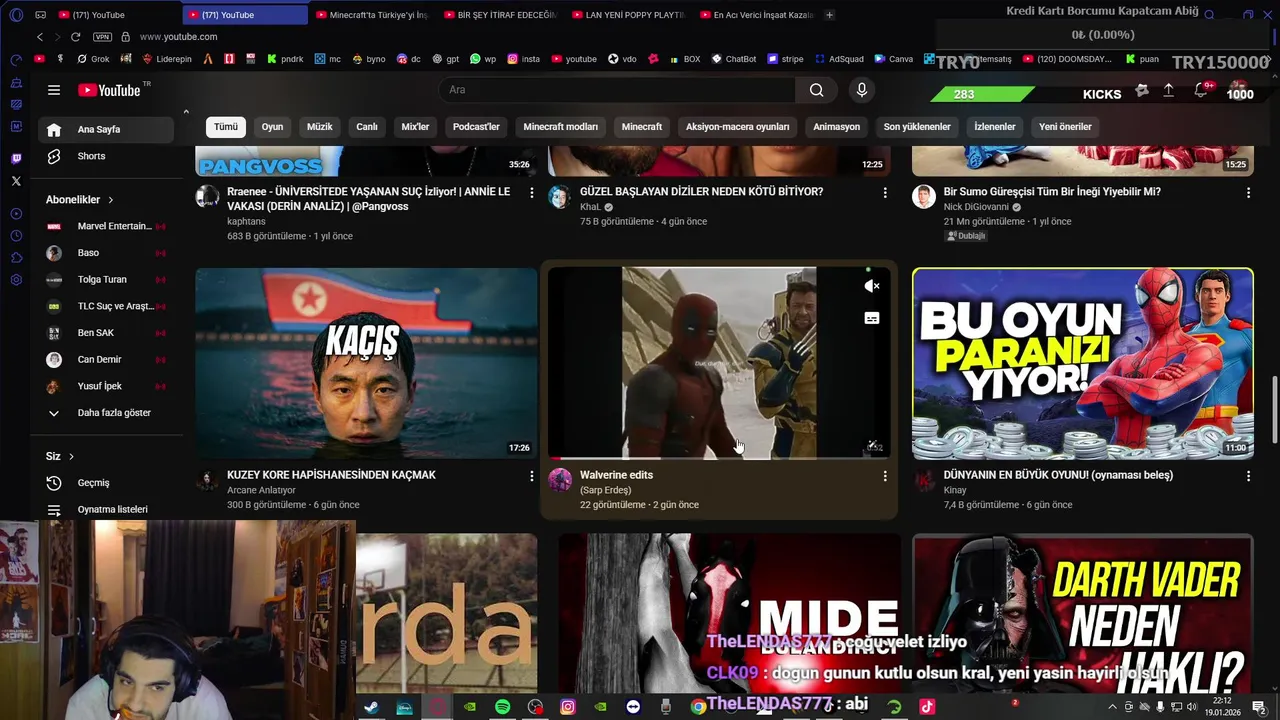Expand the Siz section arrow
1280x720 pixels.
tap(71, 457)
